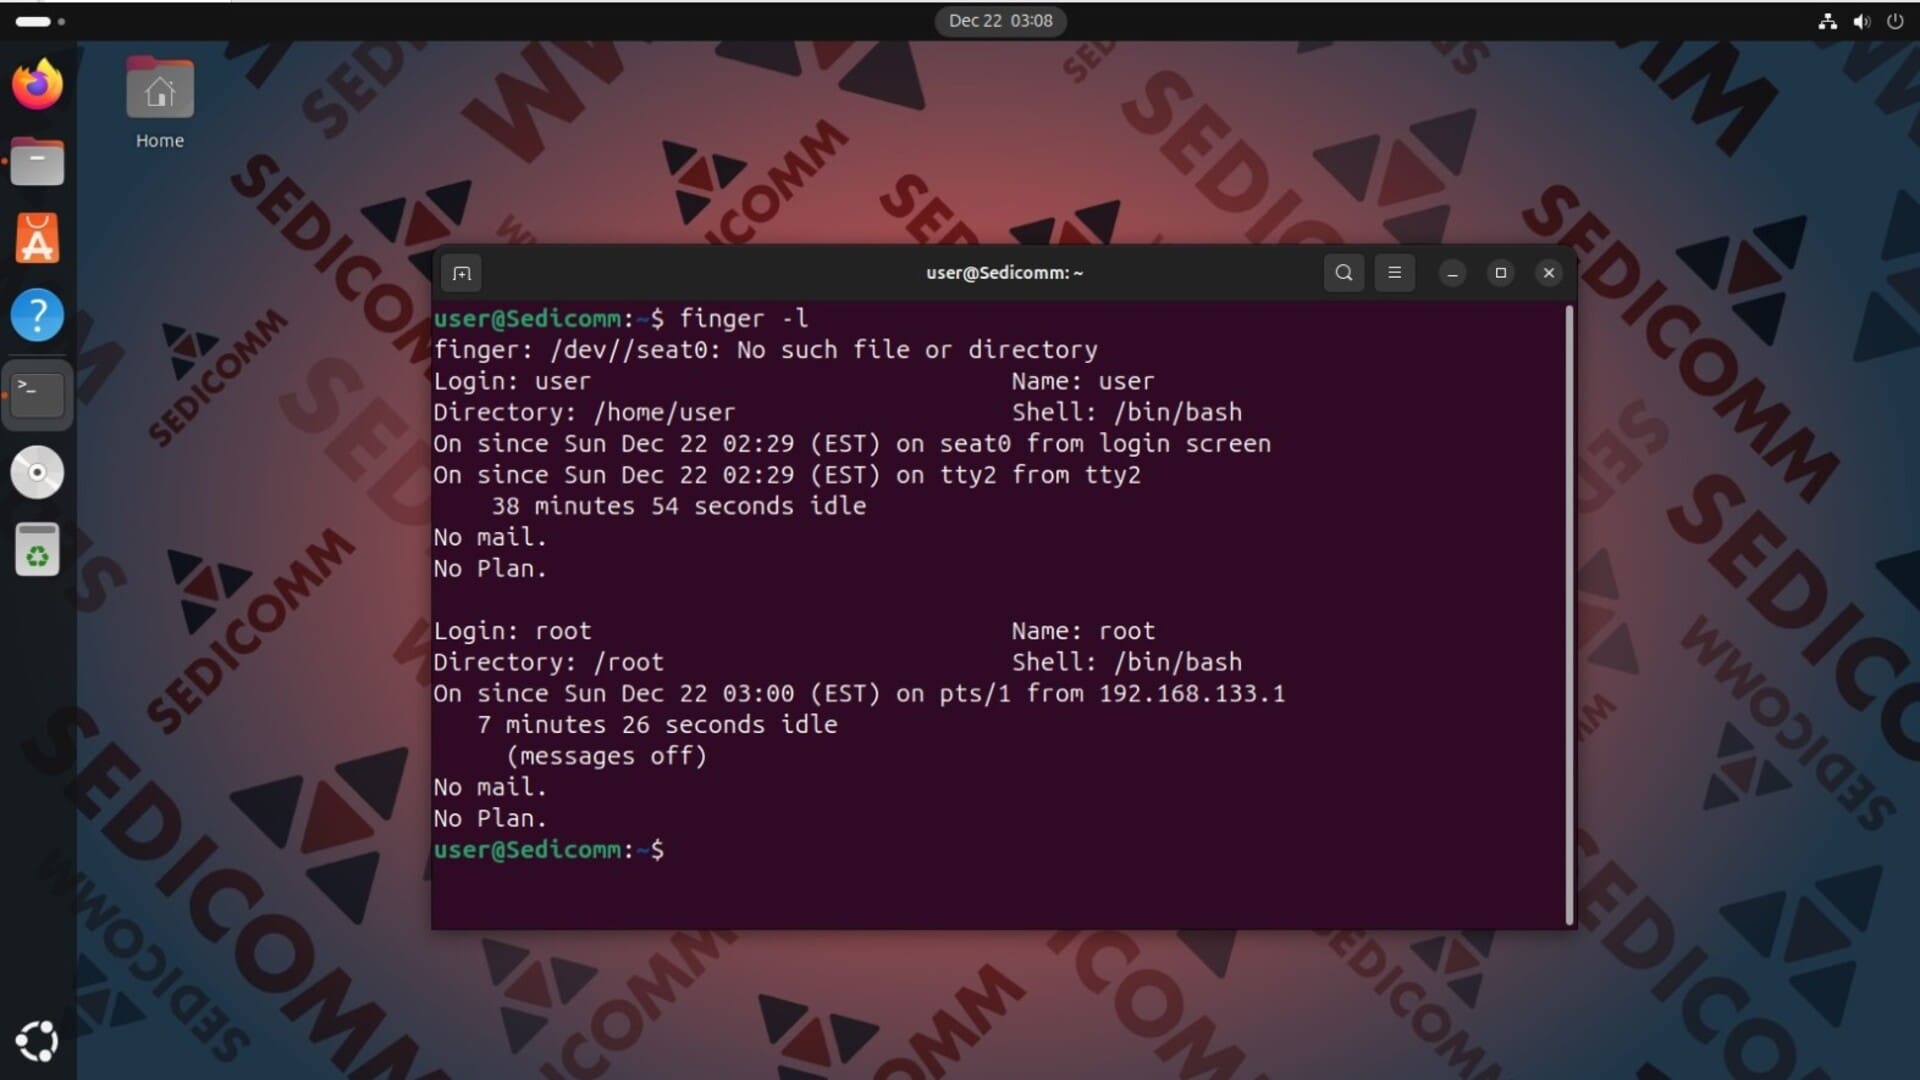
Task: Click the terminal scrollbar
Action: point(1568,615)
